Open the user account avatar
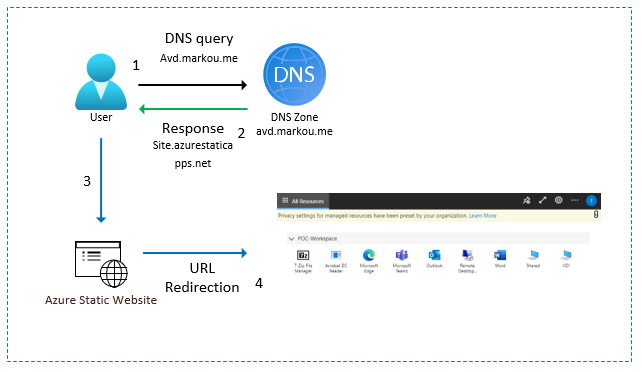The width and height of the screenshot is (642, 372). click(591, 201)
